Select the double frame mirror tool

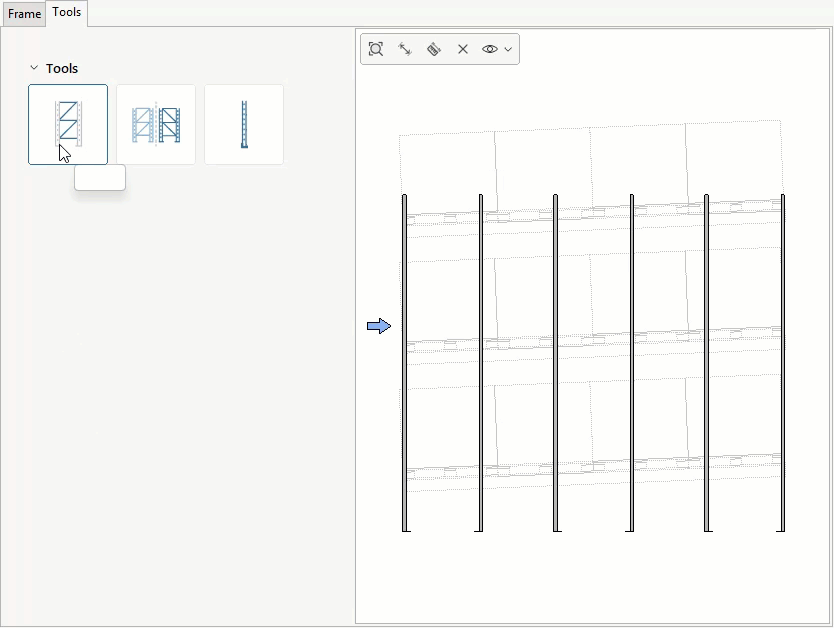point(156,124)
